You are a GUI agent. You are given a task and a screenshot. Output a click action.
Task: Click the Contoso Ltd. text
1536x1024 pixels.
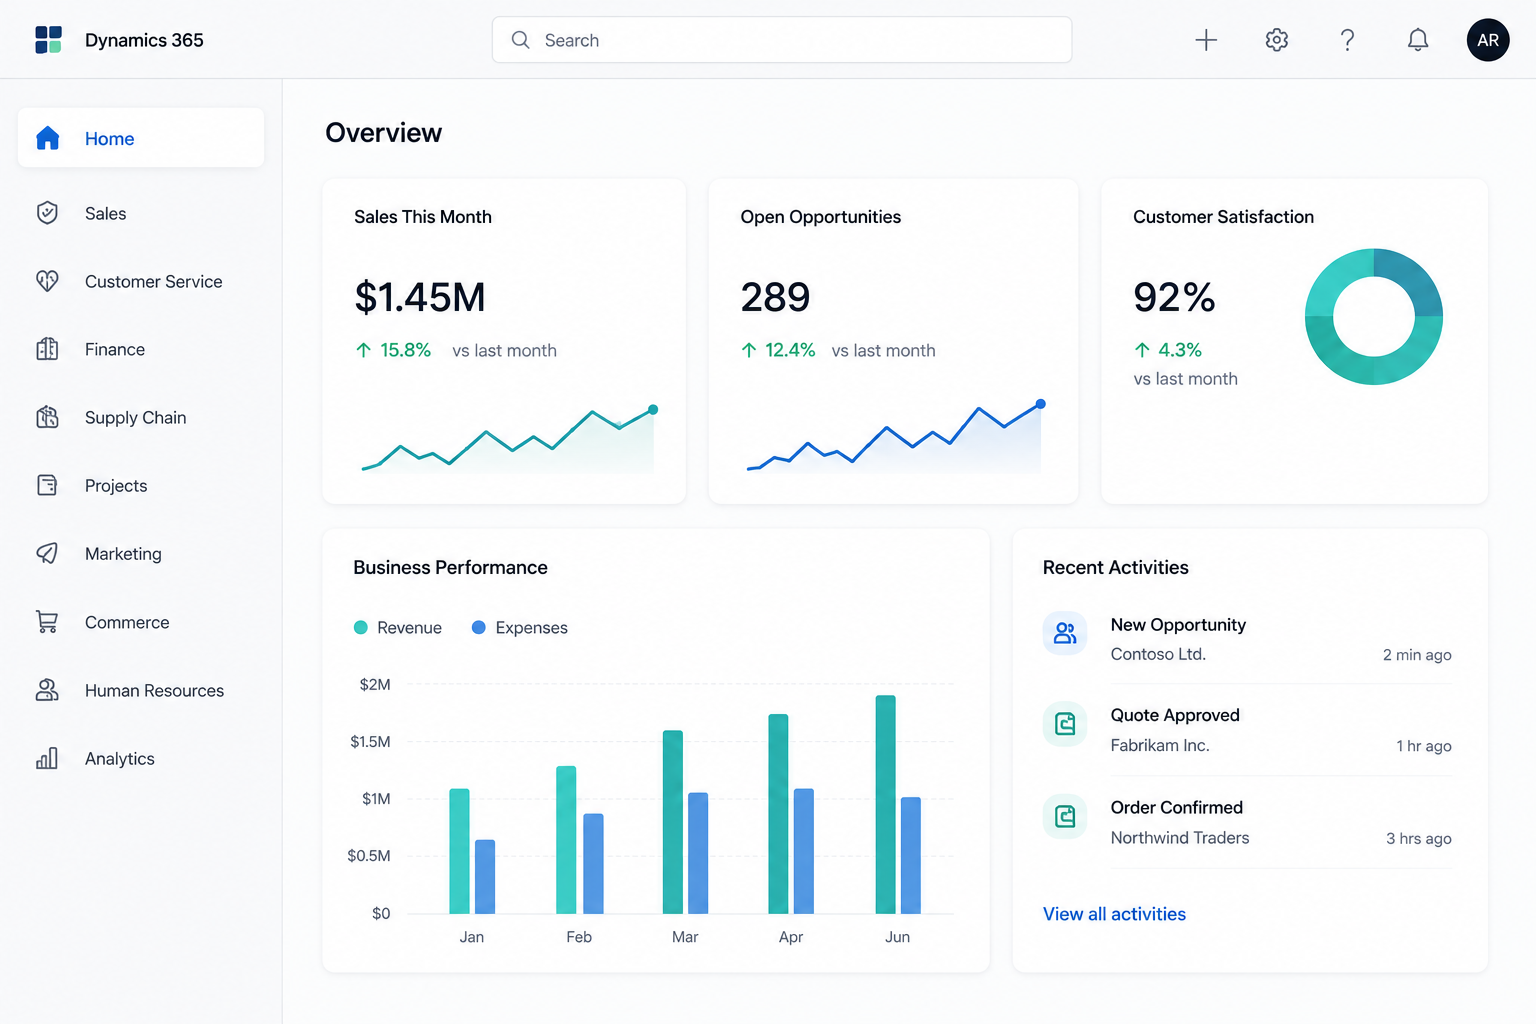[x=1158, y=654]
